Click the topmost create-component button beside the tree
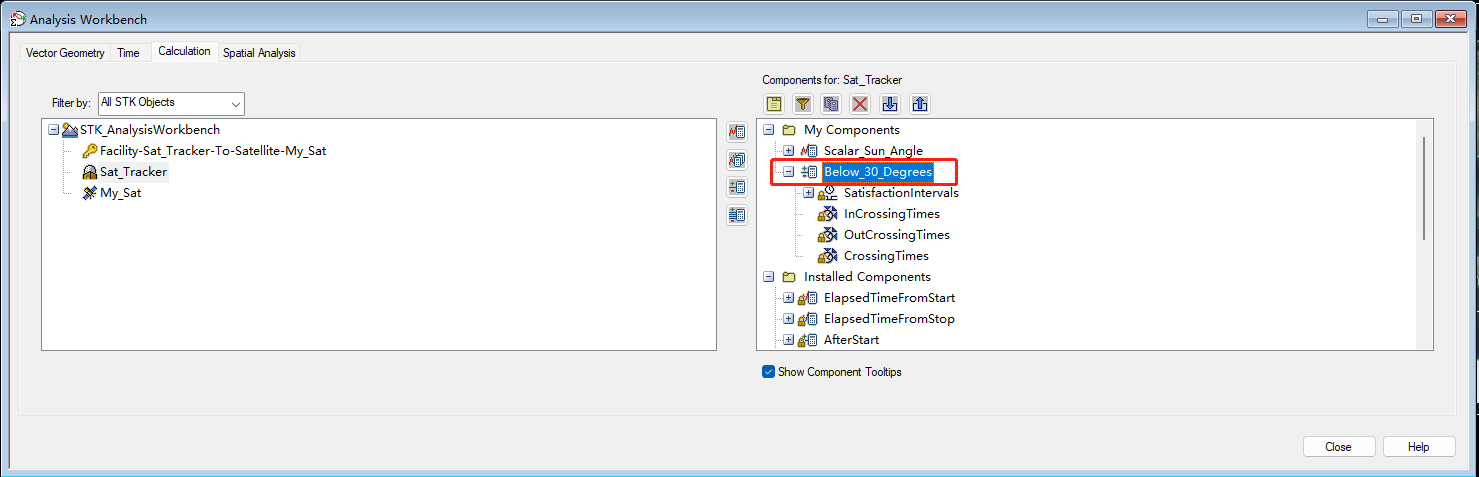Image resolution: width=1479 pixels, height=477 pixels. [x=737, y=133]
